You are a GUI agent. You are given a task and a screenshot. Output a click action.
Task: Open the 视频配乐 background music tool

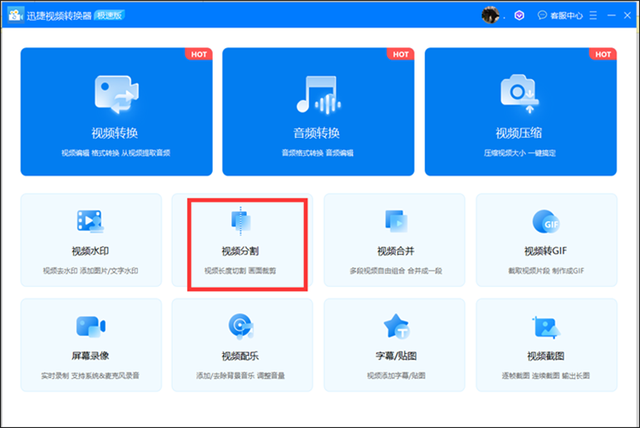click(x=241, y=343)
